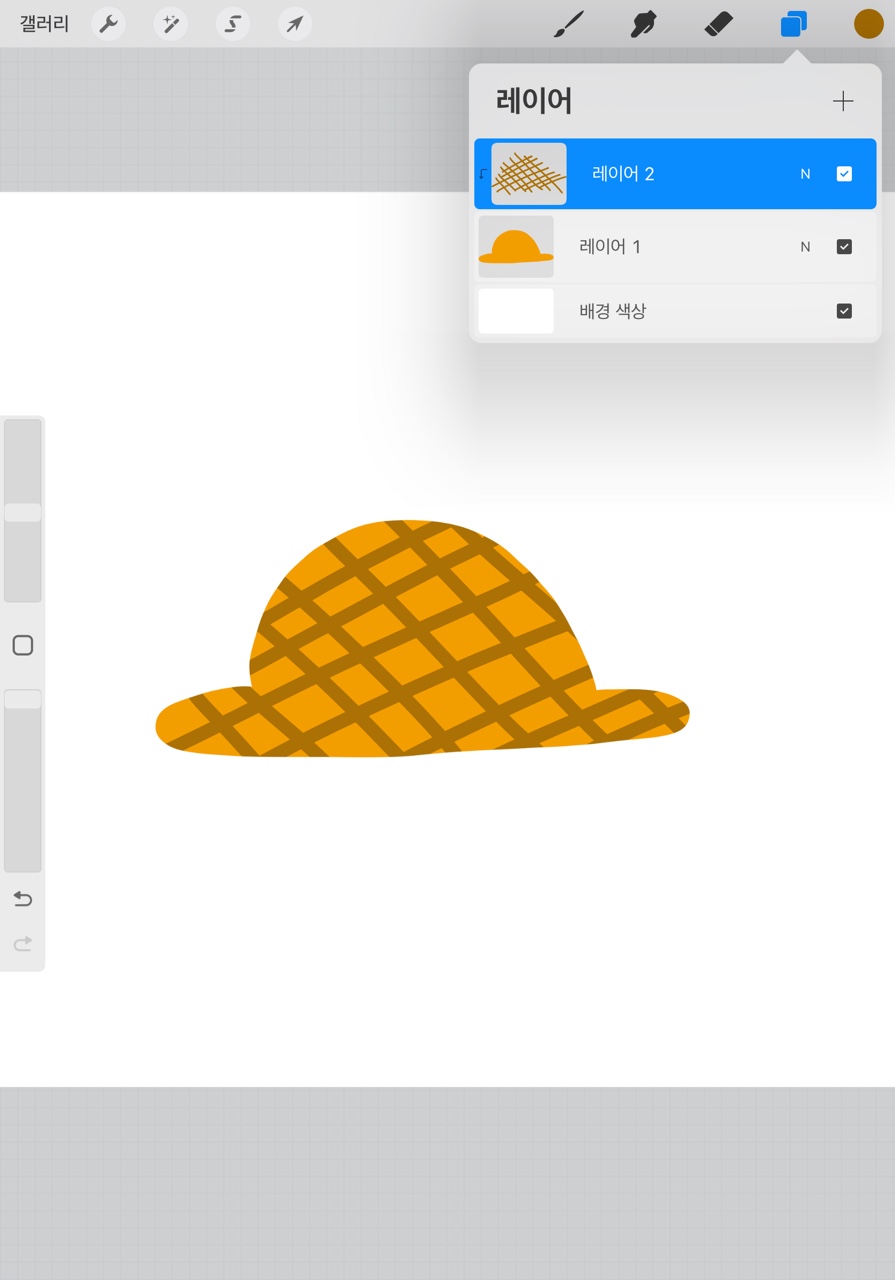The image size is (895, 1280).
Task: Open the active color picker
Action: tap(868, 24)
